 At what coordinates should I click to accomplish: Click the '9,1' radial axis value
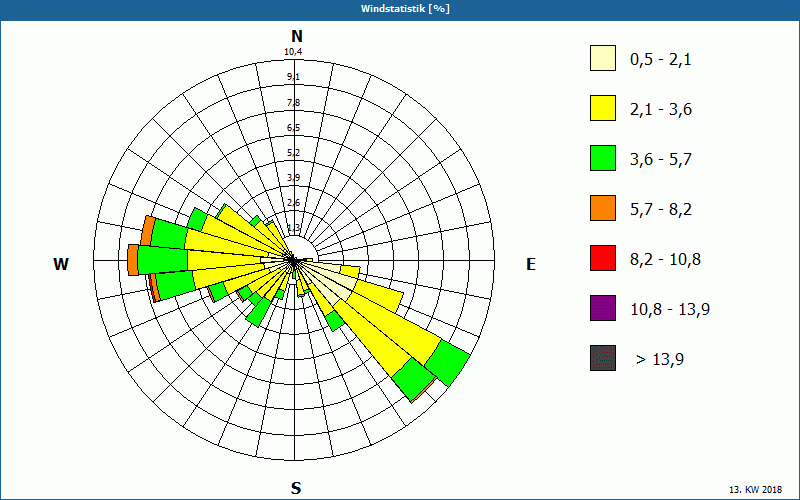[x=293, y=77]
